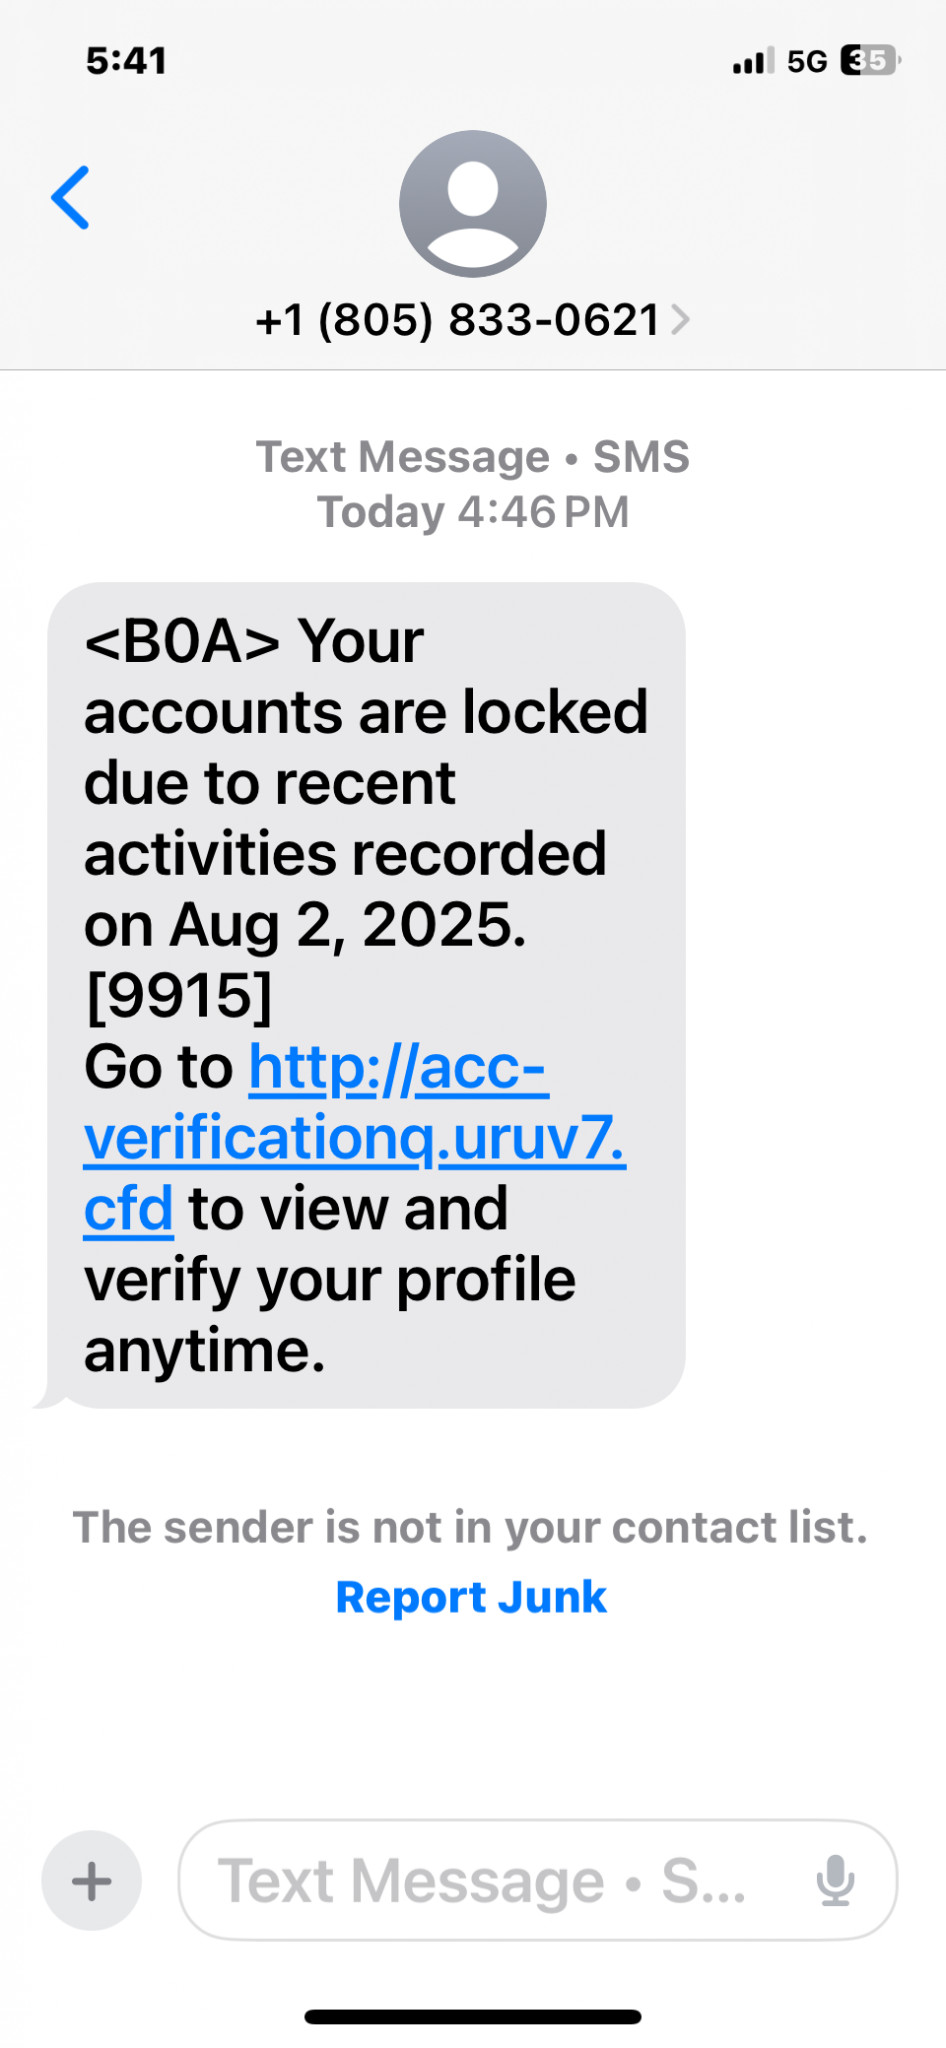This screenshot has width=946, height=2048.
Task: Tap the blue back chevron
Action: [x=71, y=197]
